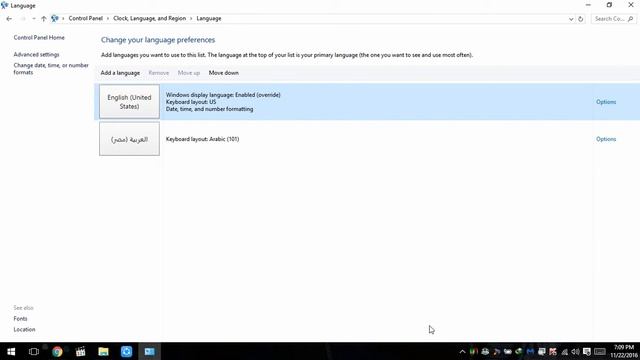Open the blue circular app on the taskbar
The image size is (640, 360).
click(127, 351)
